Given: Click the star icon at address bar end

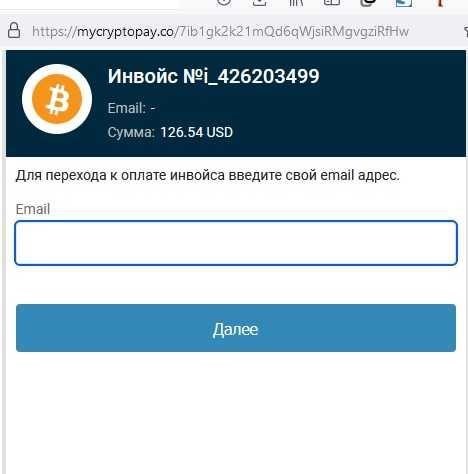Looking at the screenshot, I should coord(466,32).
